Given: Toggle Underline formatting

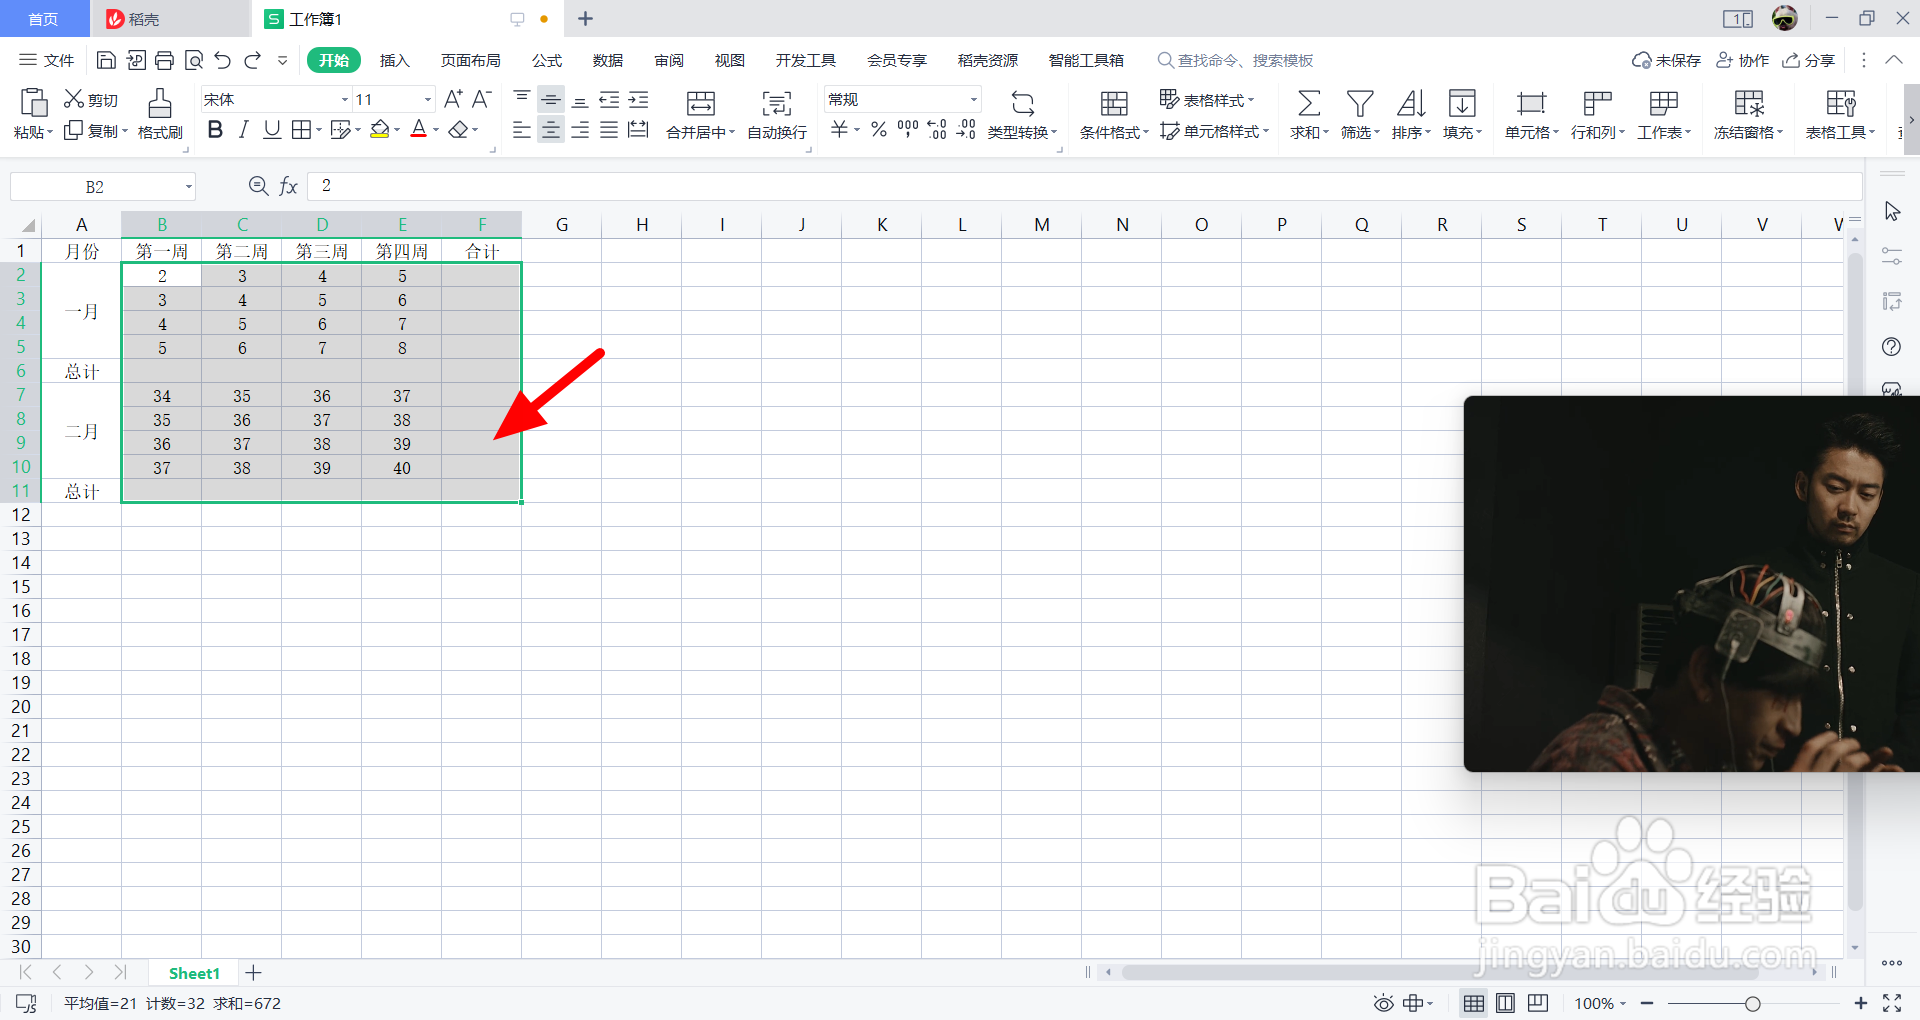Looking at the screenshot, I should 272,130.
